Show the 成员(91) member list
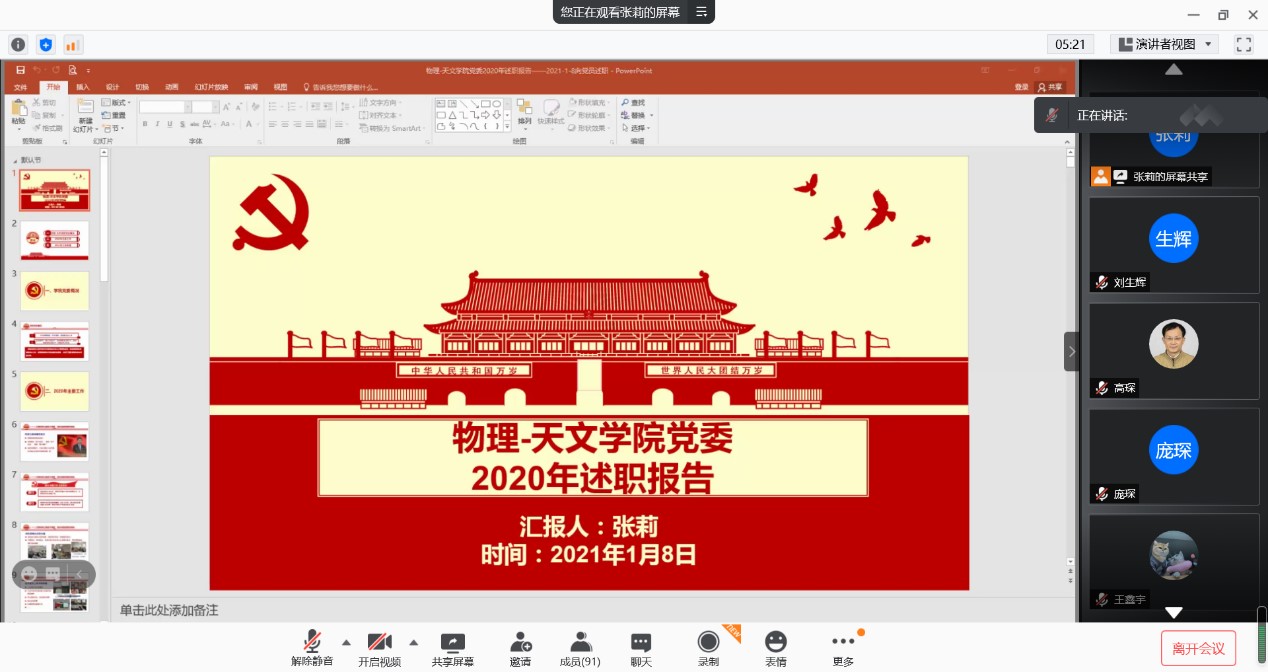This screenshot has width=1268, height=672. pos(580,648)
